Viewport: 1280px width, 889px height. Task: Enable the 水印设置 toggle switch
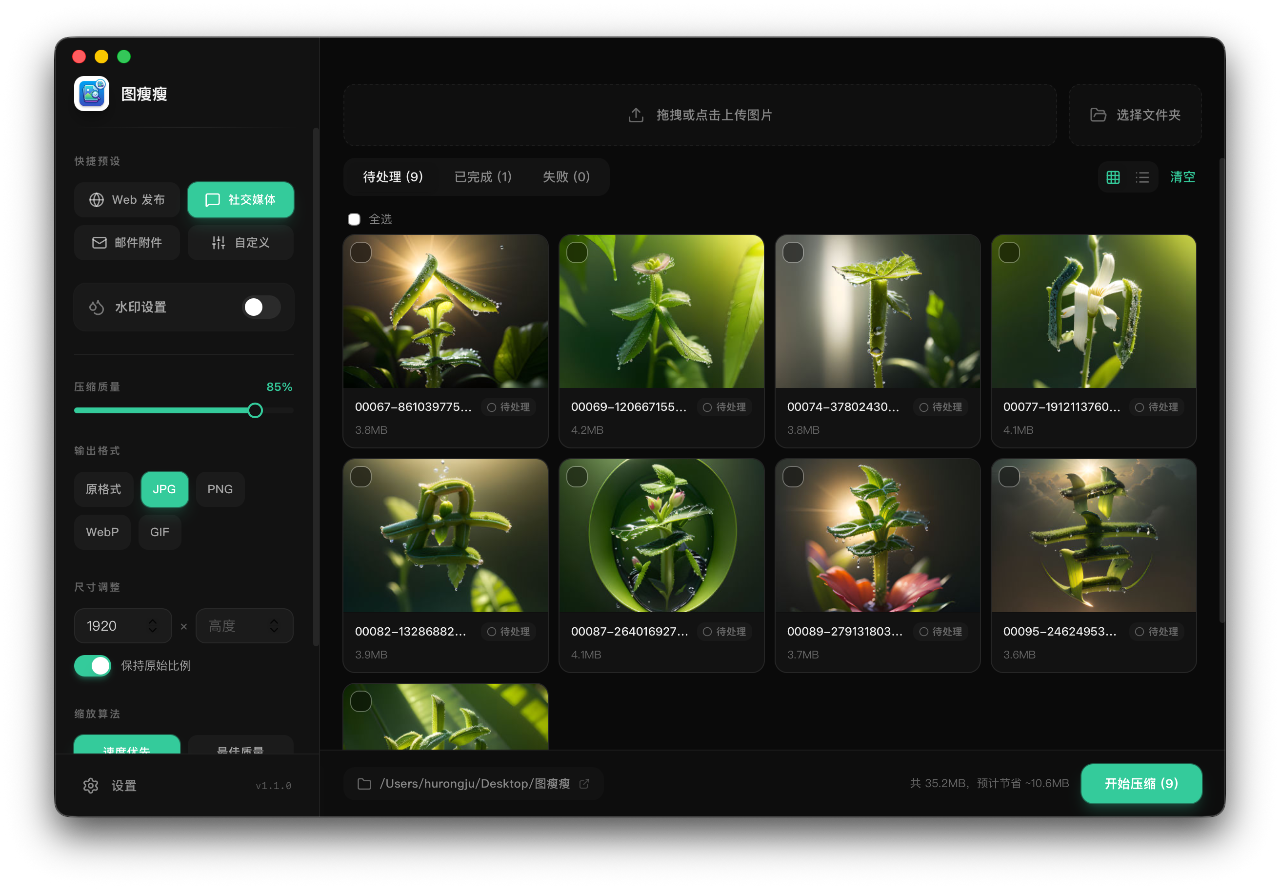point(261,307)
